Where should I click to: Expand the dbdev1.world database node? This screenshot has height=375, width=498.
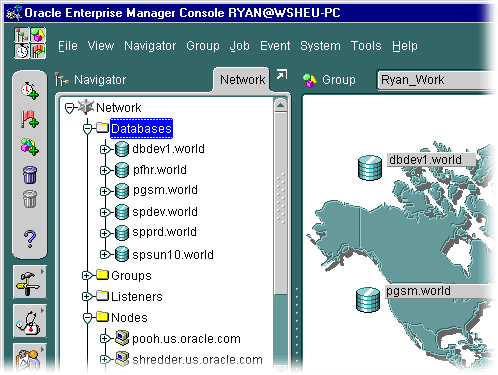[105, 149]
